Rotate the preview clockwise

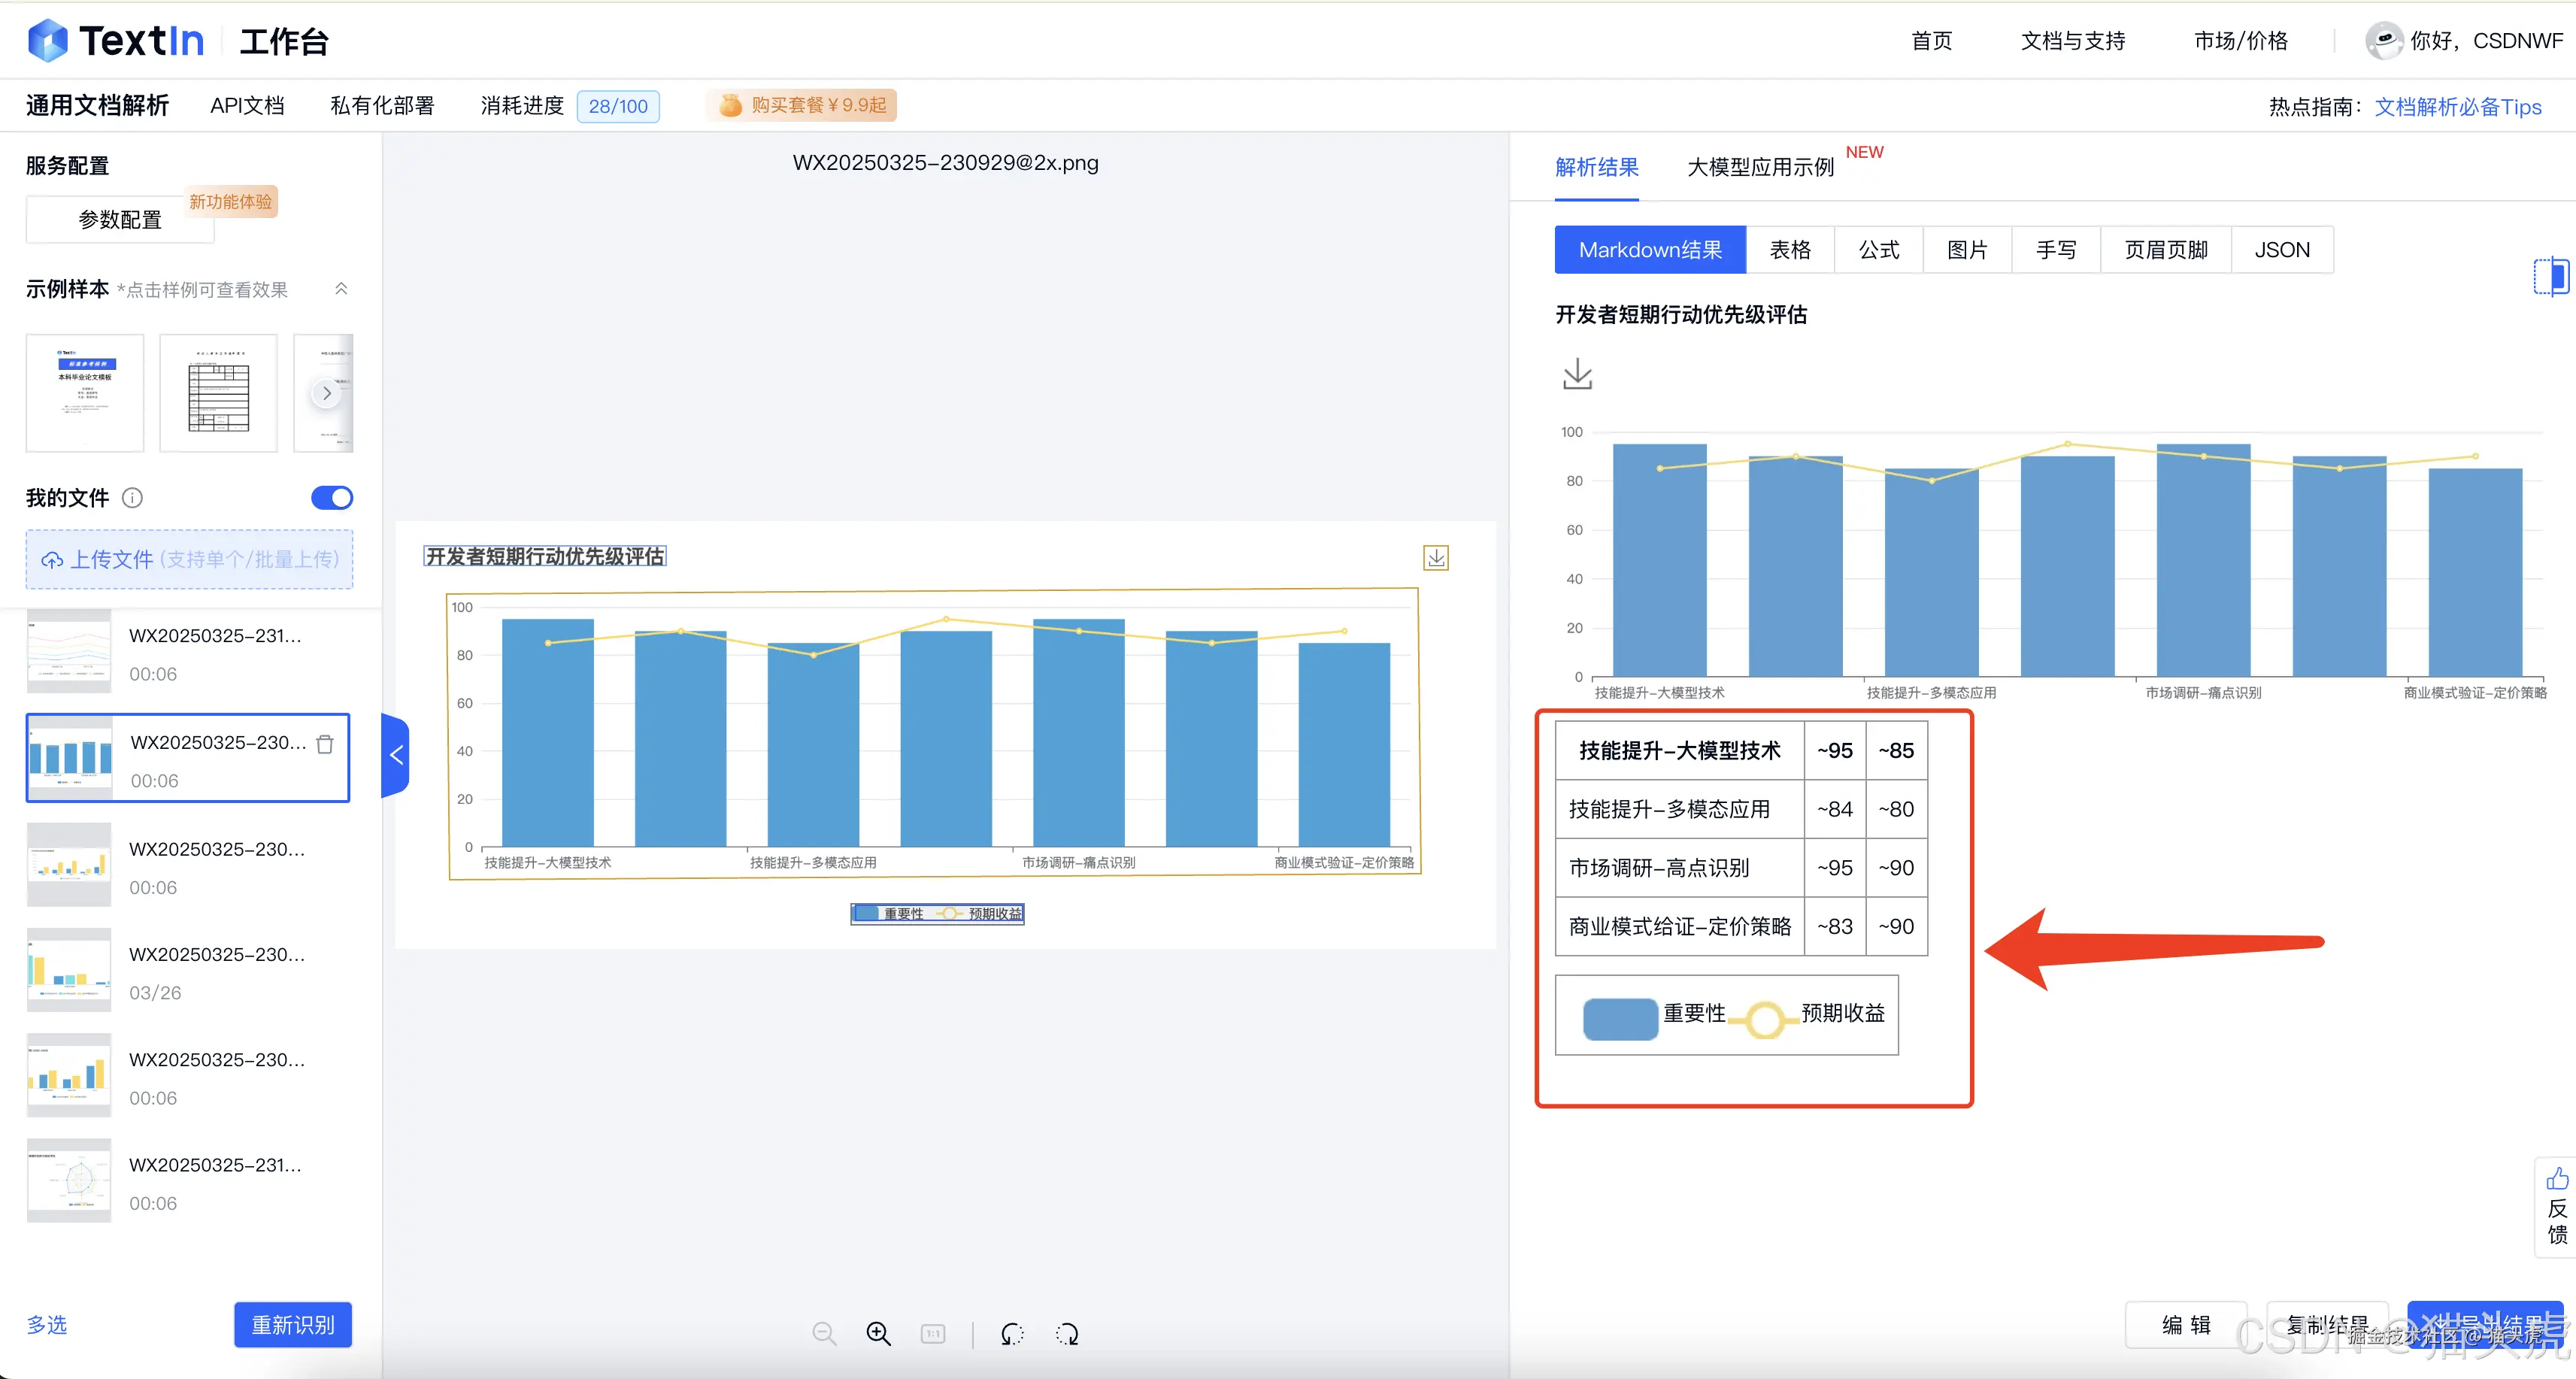tap(1066, 1333)
